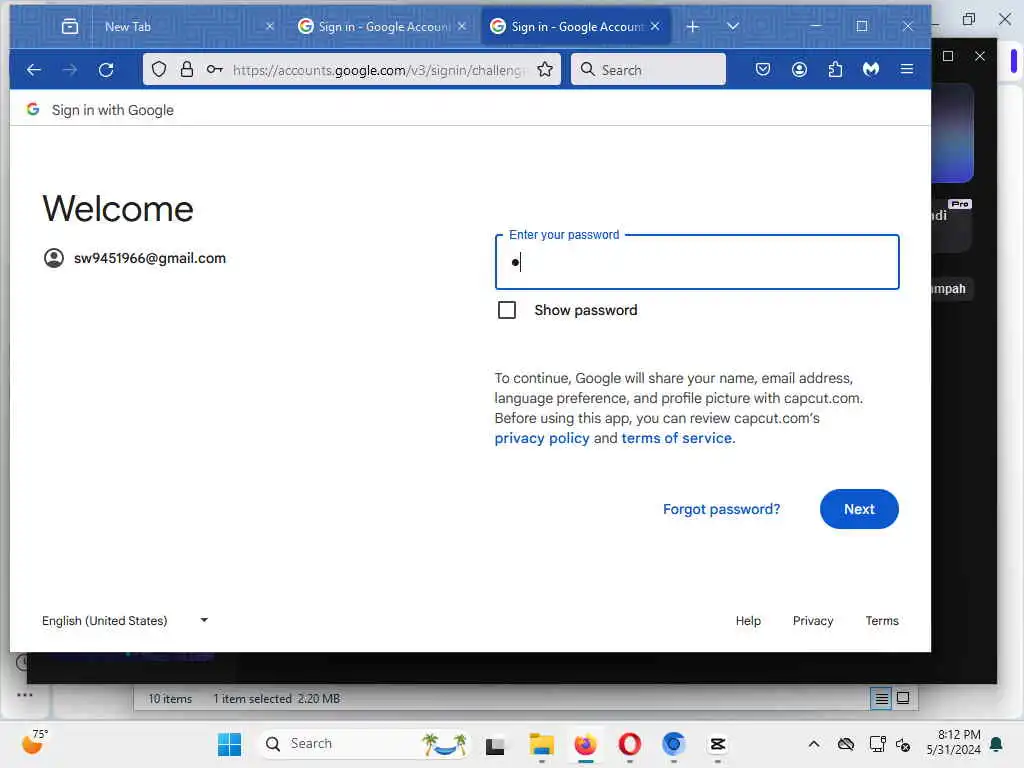Open File Explorer from the taskbar
The image size is (1024, 768).
541,744
